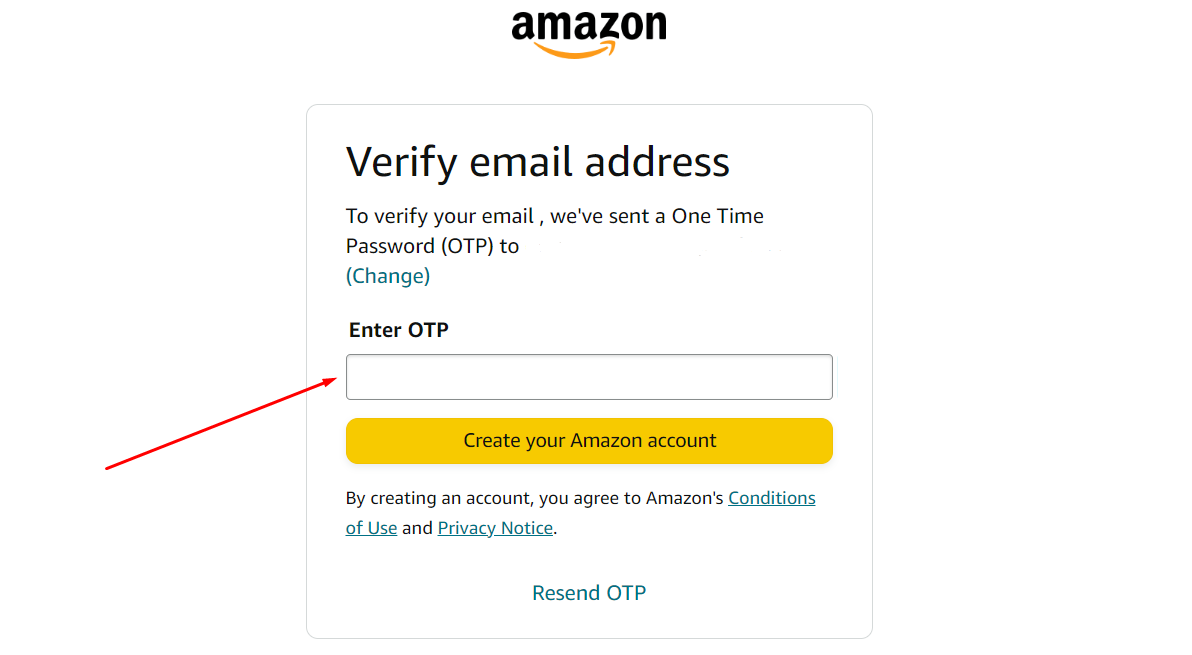Image resolution: width=1192 pixels, height=655 pixels.
Task: Open the Privacy Notice link
Action: 495,527
